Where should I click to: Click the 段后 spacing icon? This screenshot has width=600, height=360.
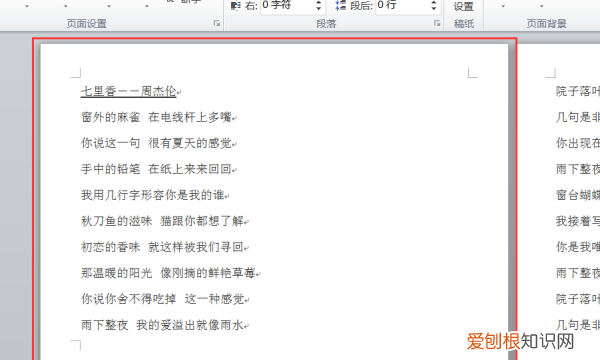(x=340, y=5)
